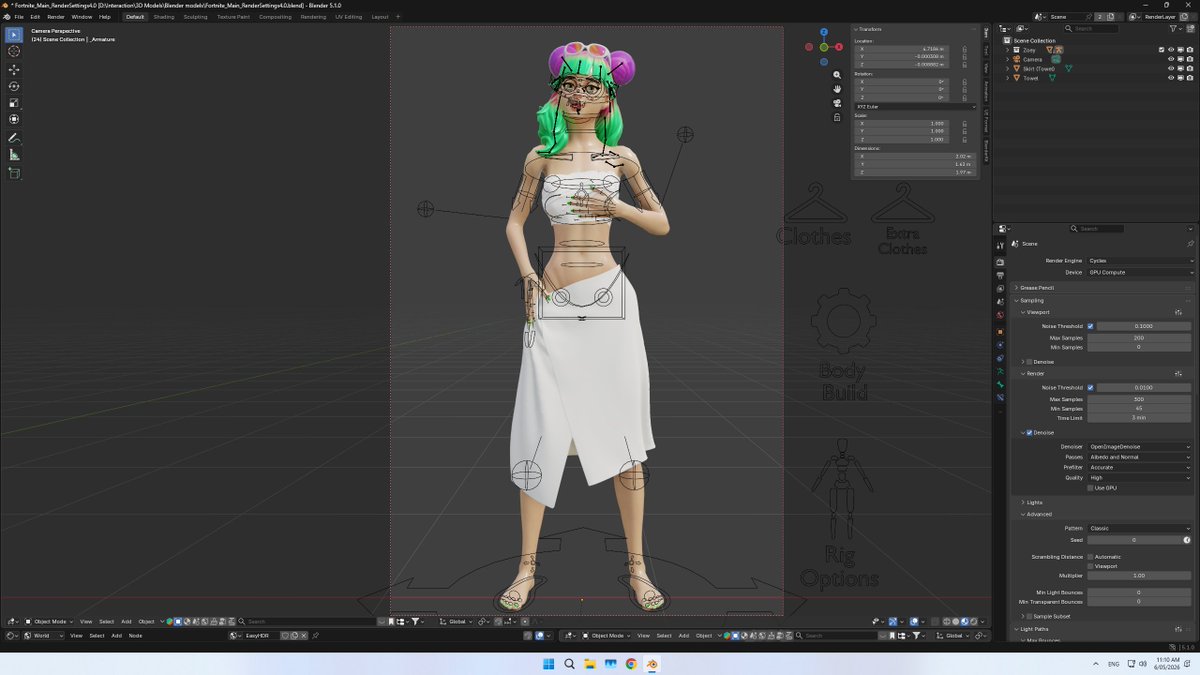Select the Add Cube tool

coord(14,173)
